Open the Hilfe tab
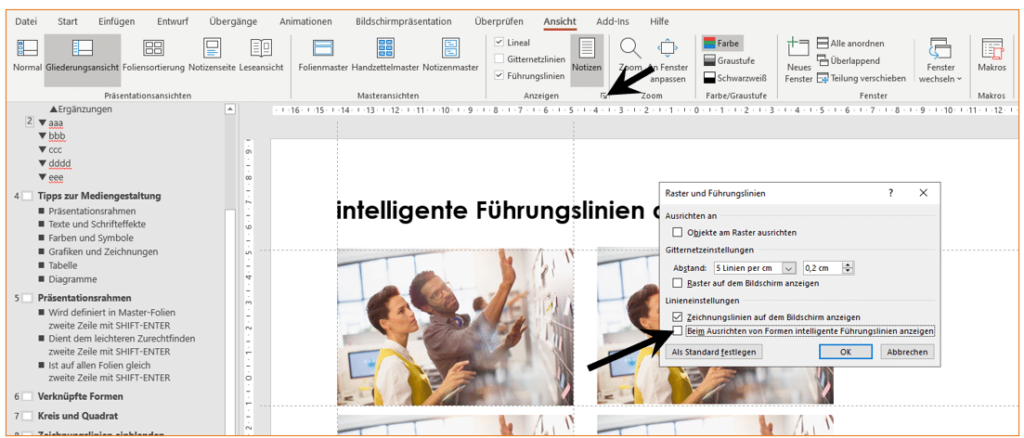Screen dimensions: 1024x438 point(660,21)
